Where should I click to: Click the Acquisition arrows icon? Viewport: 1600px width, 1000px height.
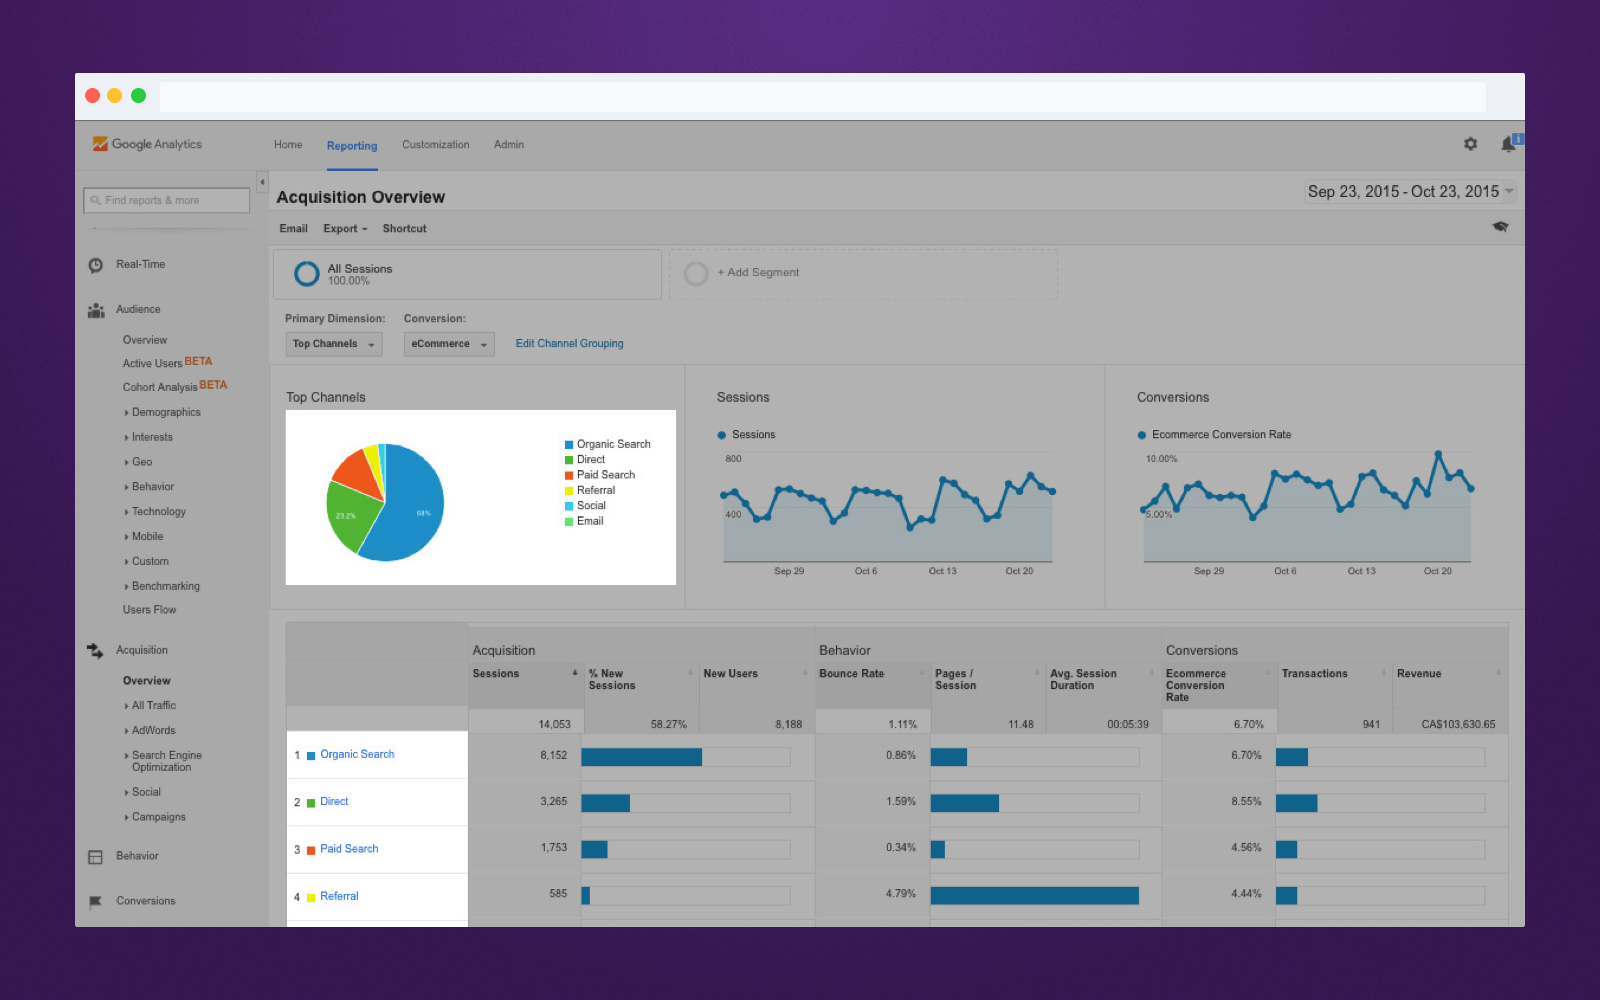point(96,651)
